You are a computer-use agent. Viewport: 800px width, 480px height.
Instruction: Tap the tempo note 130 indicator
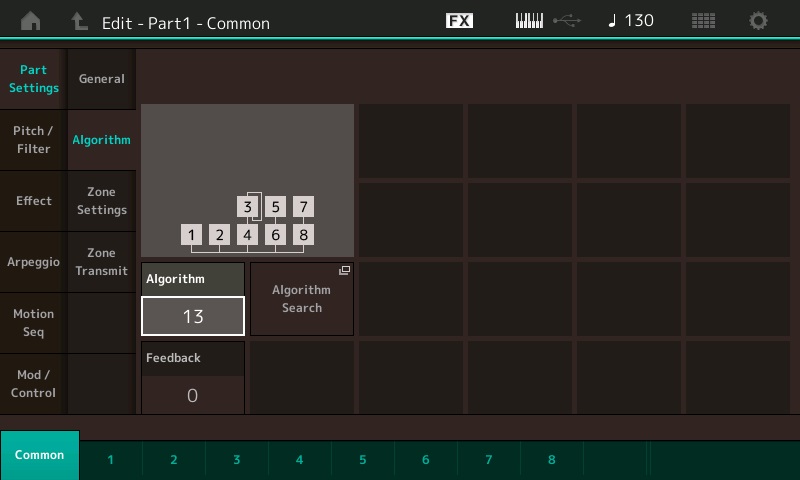pyautogui.click(x=631, y=21)
